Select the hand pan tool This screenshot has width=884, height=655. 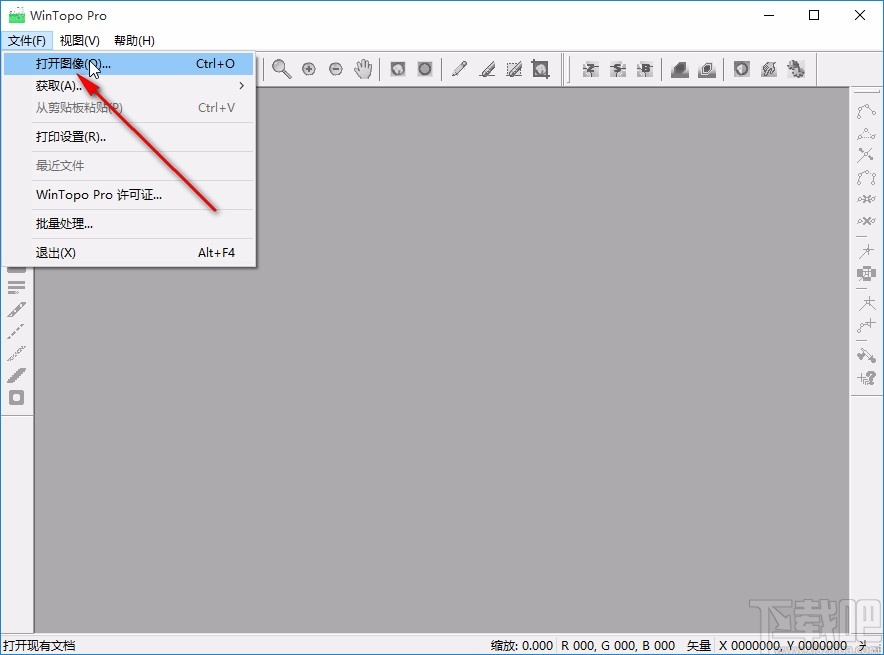click(x=363, y=69)
